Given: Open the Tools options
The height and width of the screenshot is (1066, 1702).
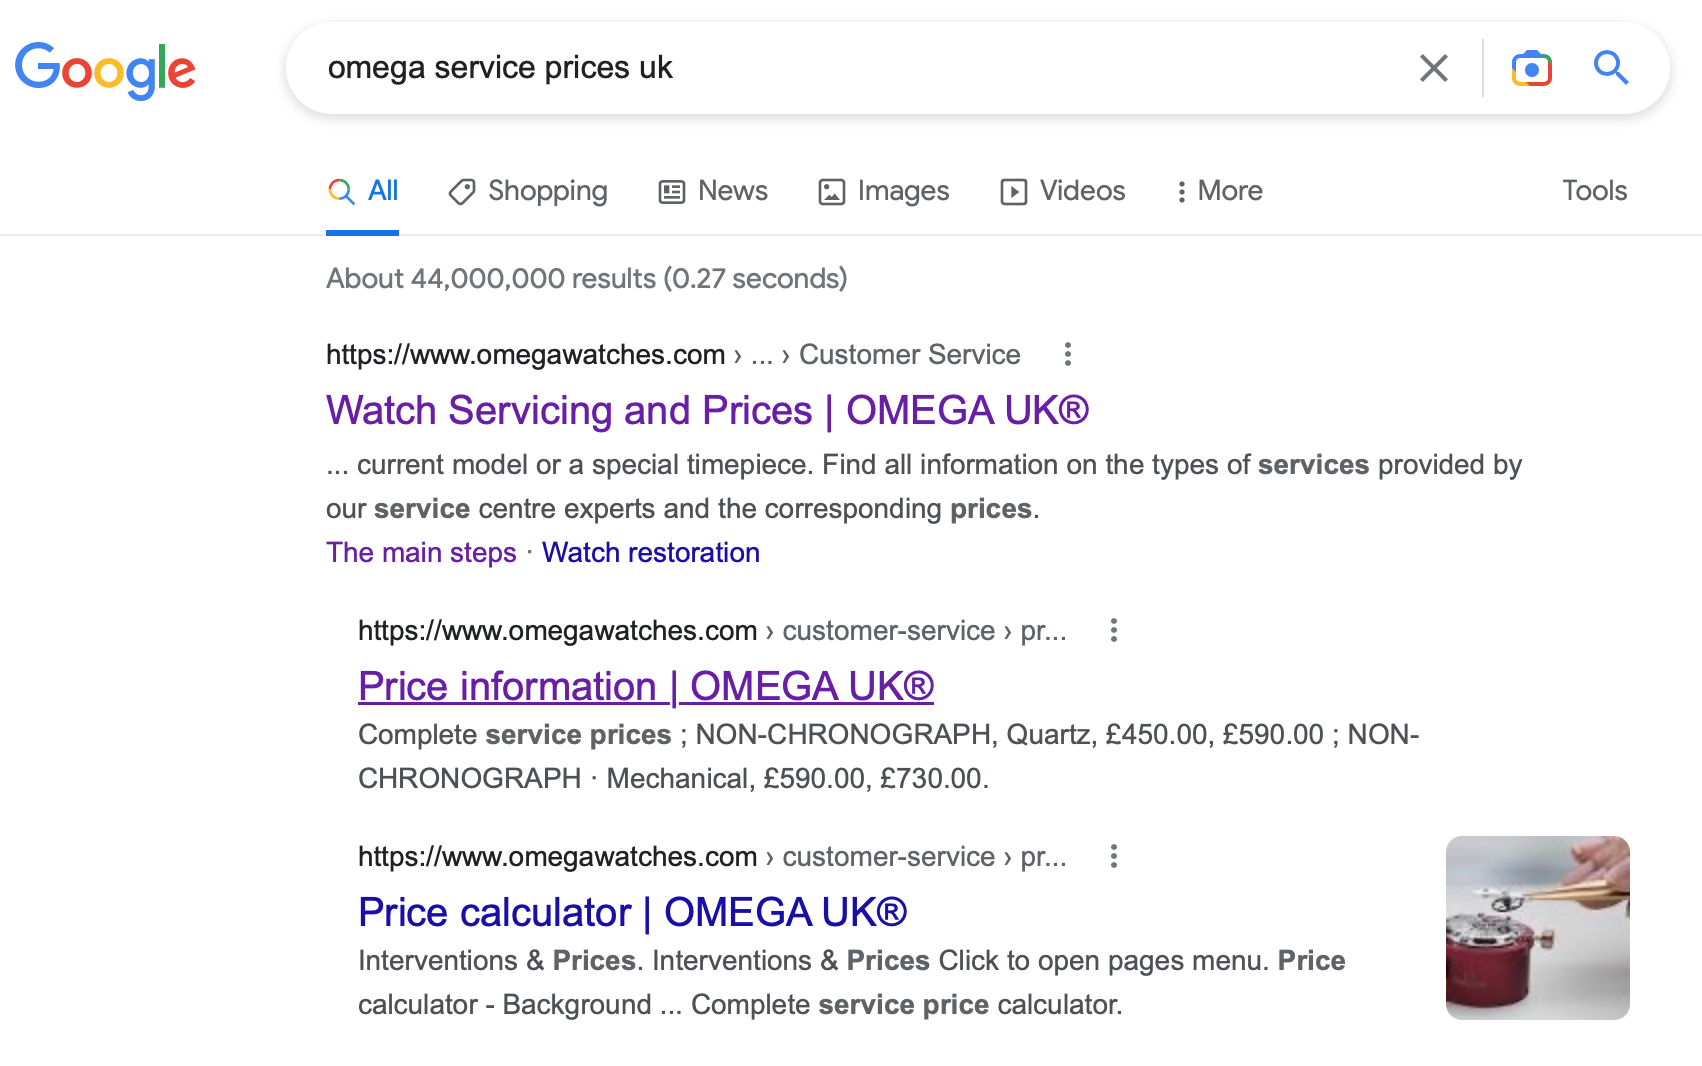Looking at the screenshot, I should (x=1594, y=191).
